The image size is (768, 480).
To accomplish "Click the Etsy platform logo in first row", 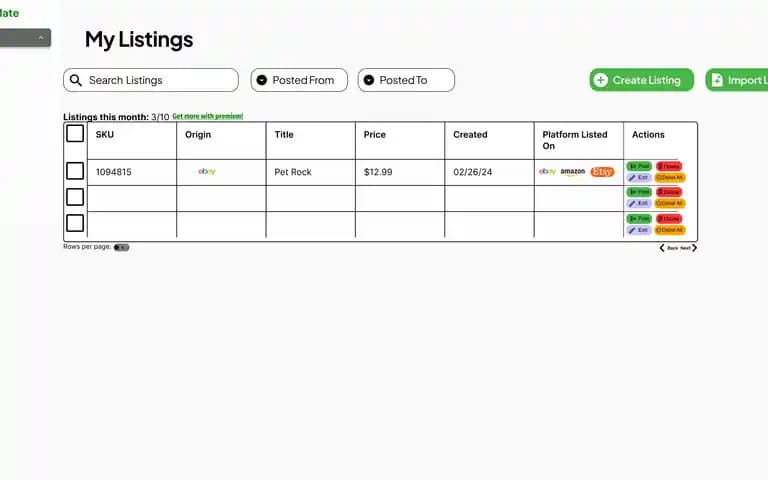I will pos(602,172).
